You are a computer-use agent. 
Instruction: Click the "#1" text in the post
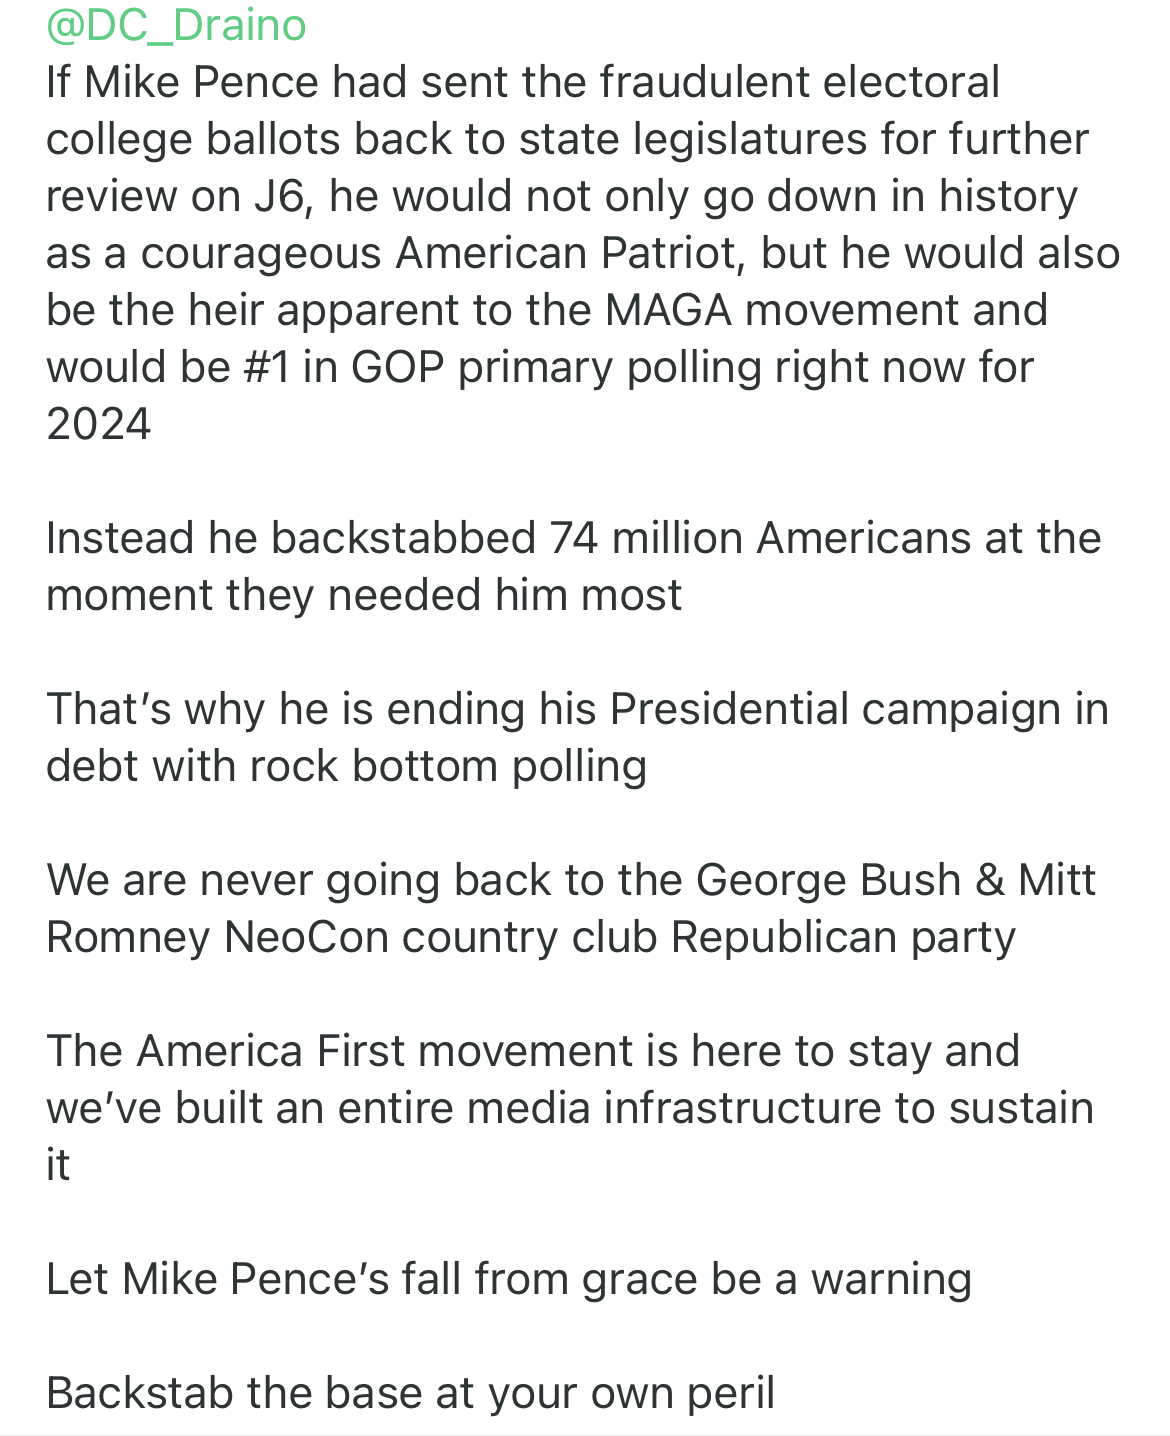click(266, 367)
